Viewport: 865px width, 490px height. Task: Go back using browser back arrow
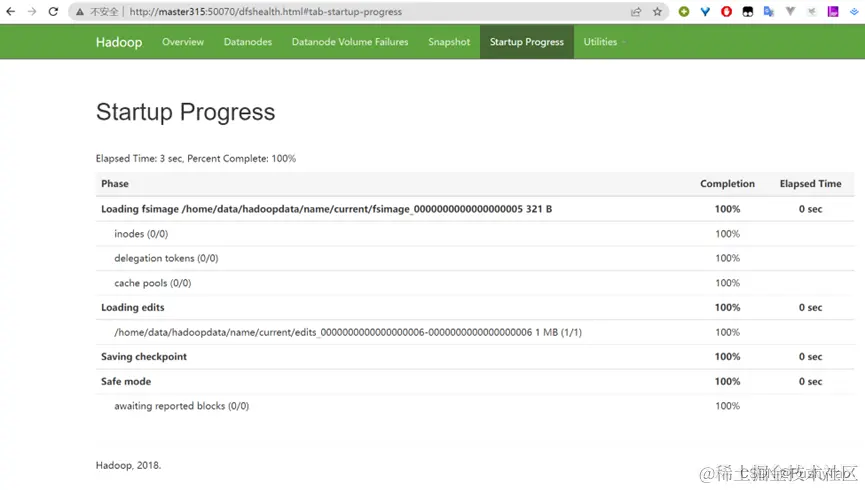[x=10, y=12]
